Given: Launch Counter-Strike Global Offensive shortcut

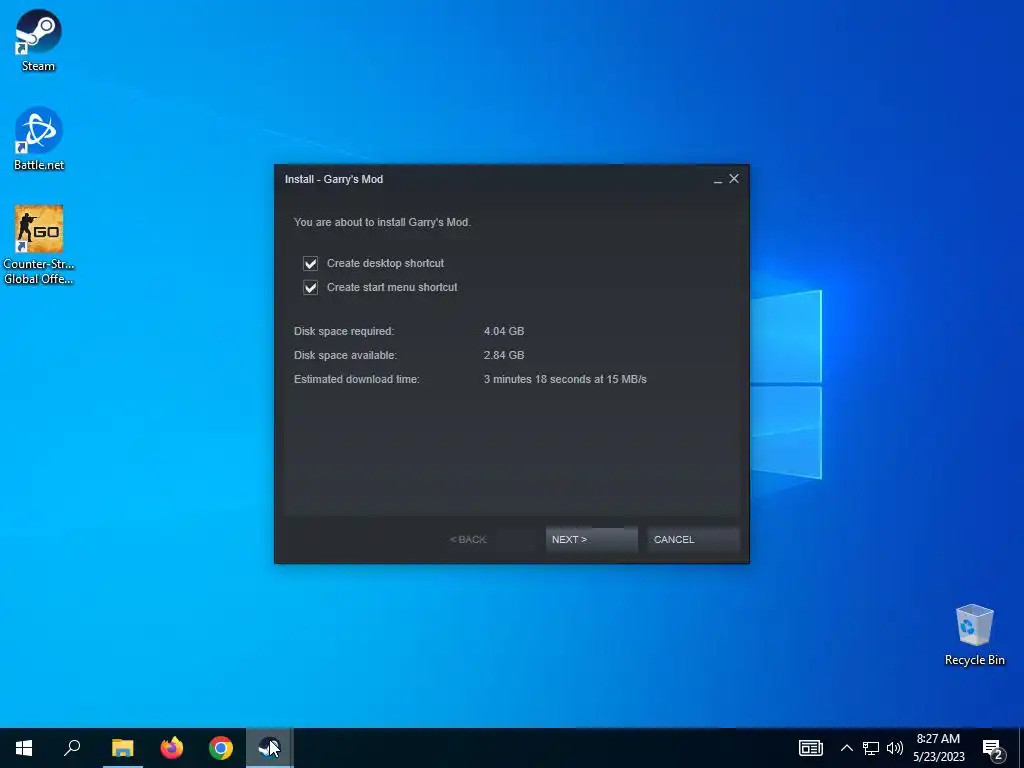Looking at the screenshot, I should (x=39, y=245).
